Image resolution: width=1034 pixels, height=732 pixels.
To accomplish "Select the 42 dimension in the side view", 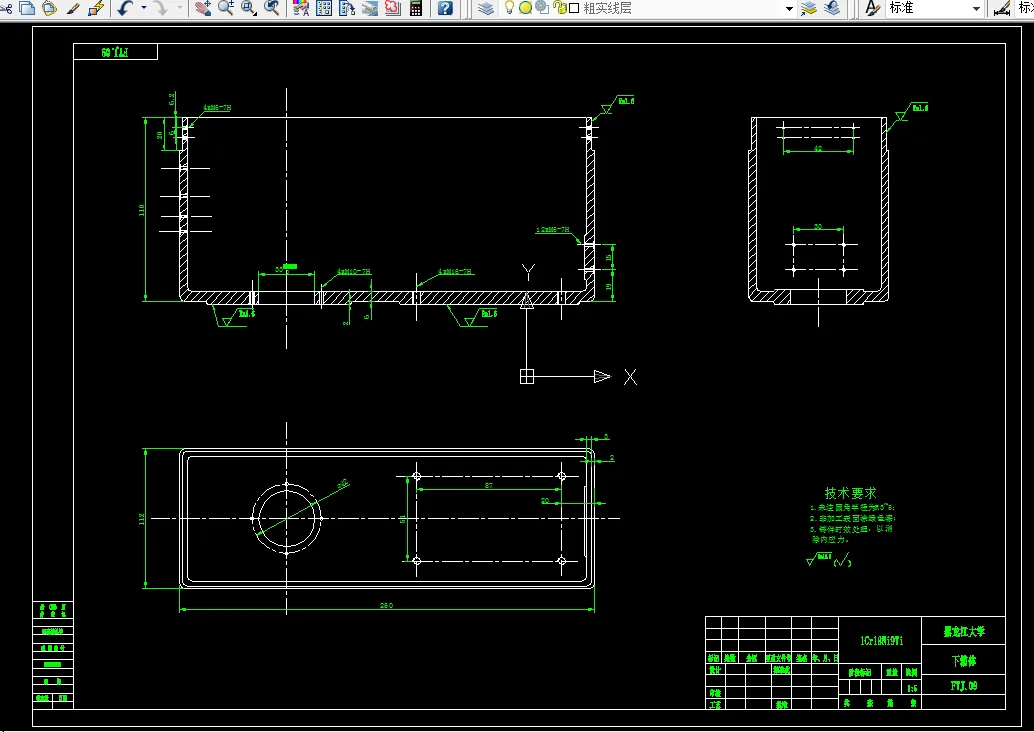I will (x=818, y=149).
